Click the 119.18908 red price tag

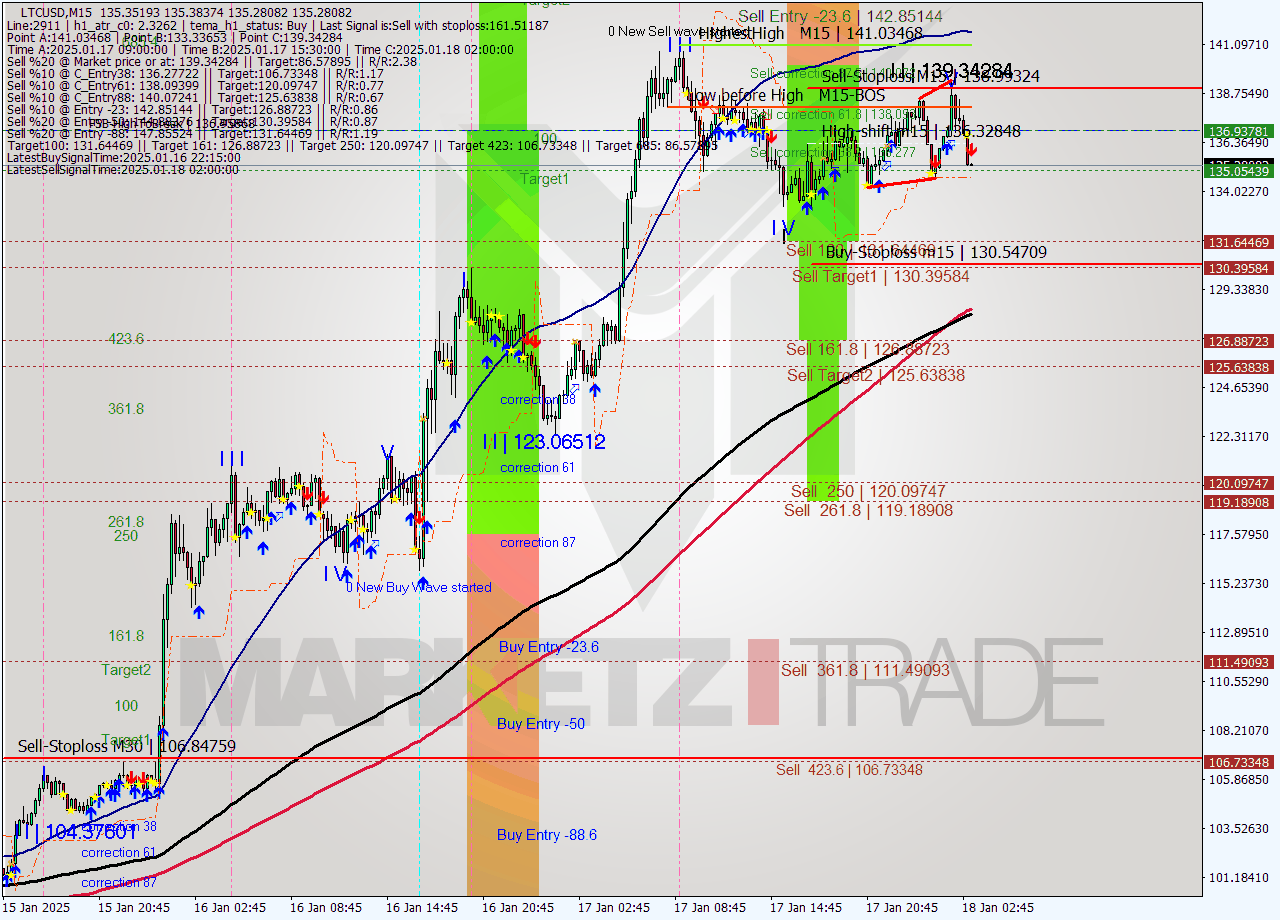point(1240,502)
